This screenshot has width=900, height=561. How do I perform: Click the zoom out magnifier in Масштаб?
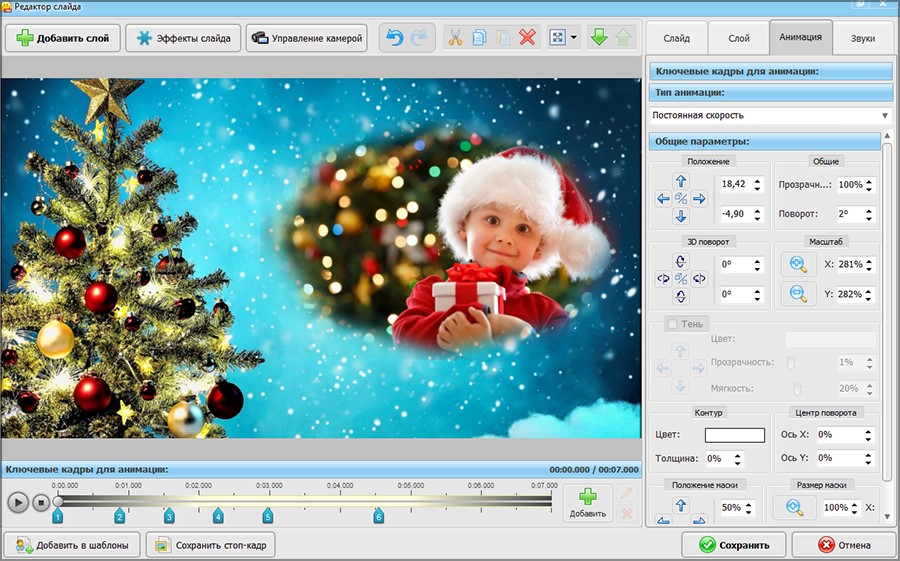[798, 294]
